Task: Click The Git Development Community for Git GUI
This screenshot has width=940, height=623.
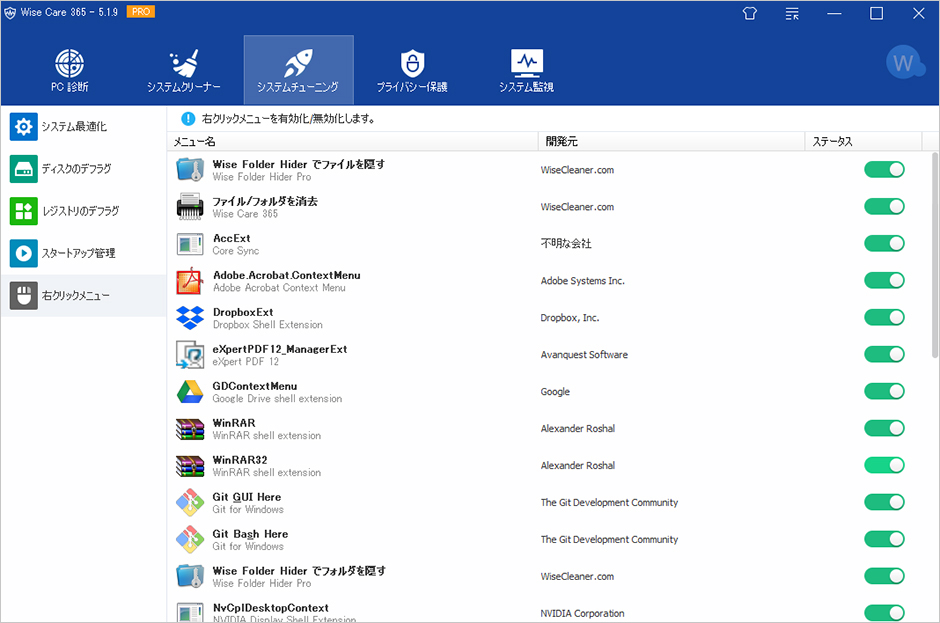Action: (x=609, y=502)
